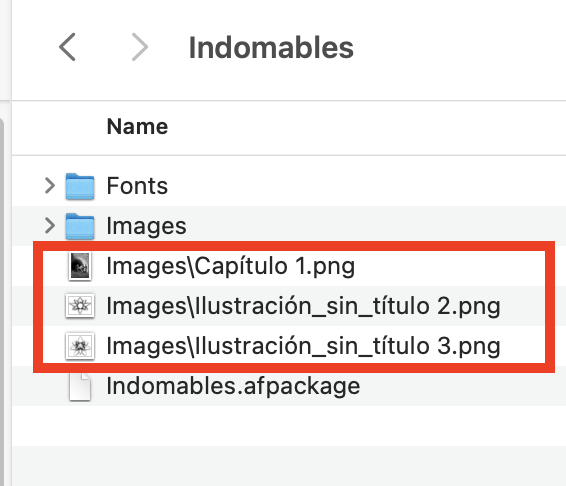Click the Ilustración_sin_título 3.png thumbnail icon
The height and width of the screenshot is (486, 566).
point(80,346)
